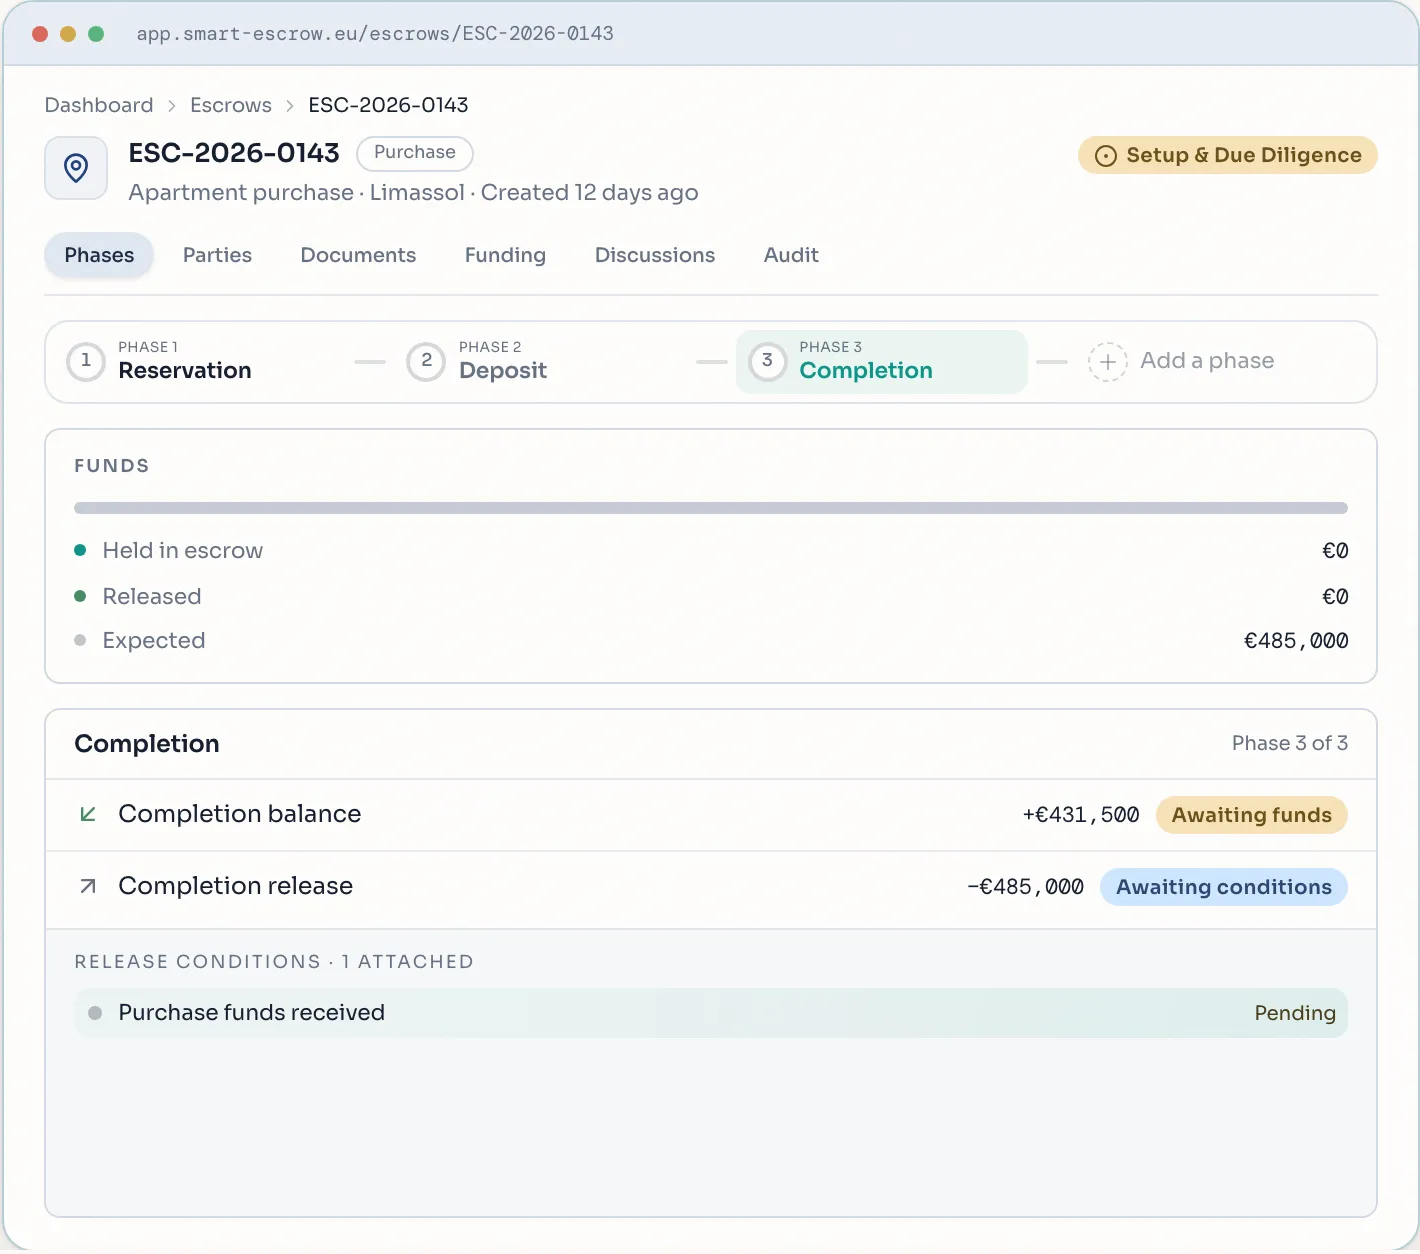Open the Documents tab
The height and width of the screenshot is (1254, 1420).
[358, 255]
